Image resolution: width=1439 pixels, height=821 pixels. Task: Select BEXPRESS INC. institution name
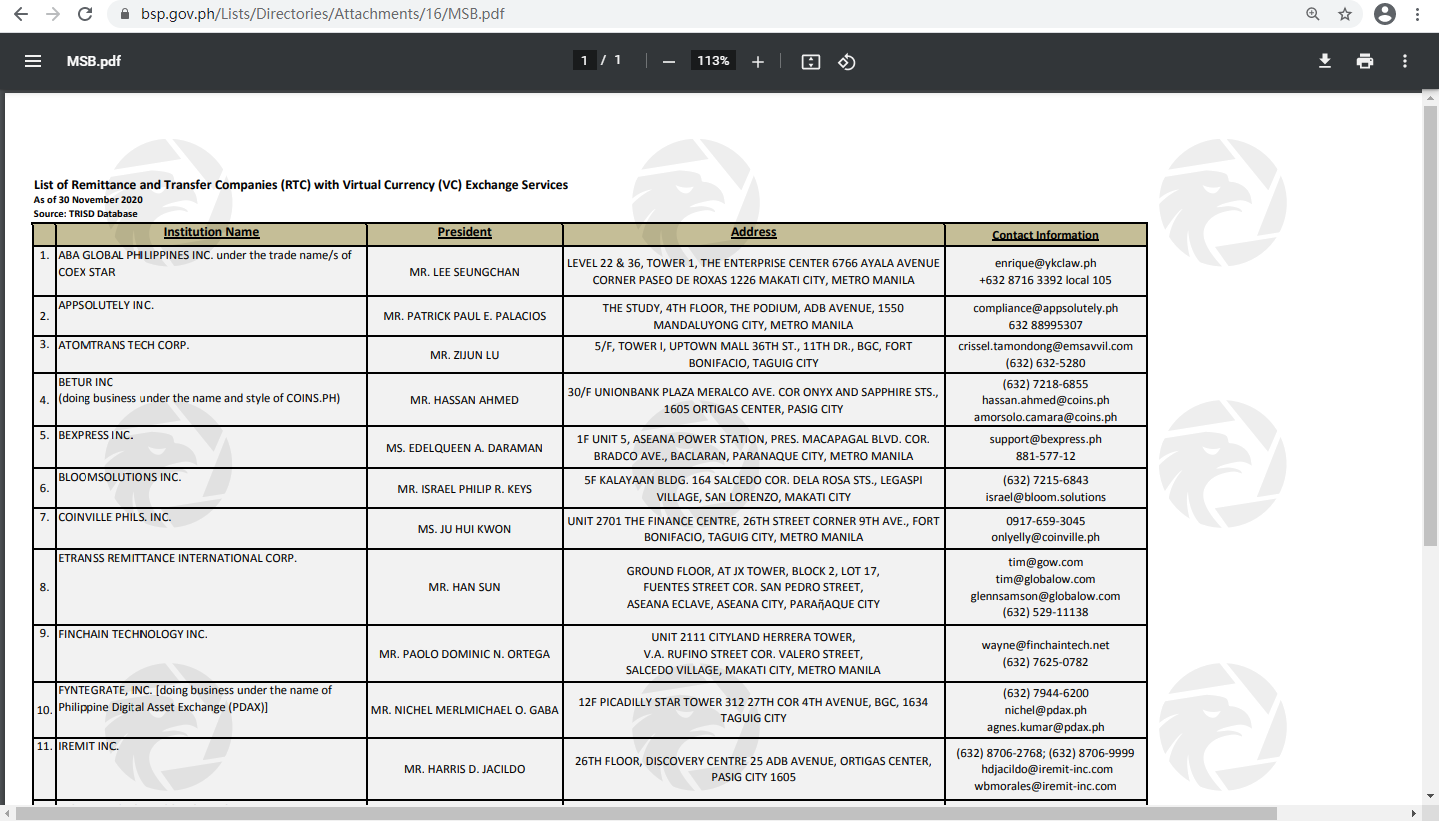tap(96, 436)
